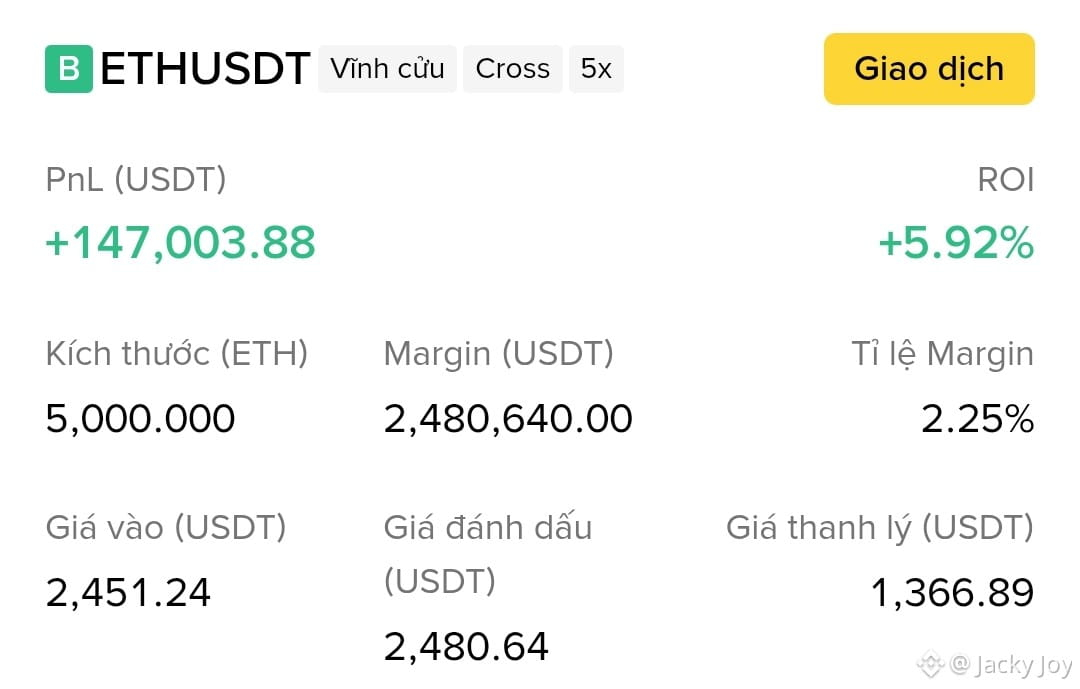This screenshot has width=1080, height=689.
Task: Click the ROI label
Action: click(x=1006, y=180)
